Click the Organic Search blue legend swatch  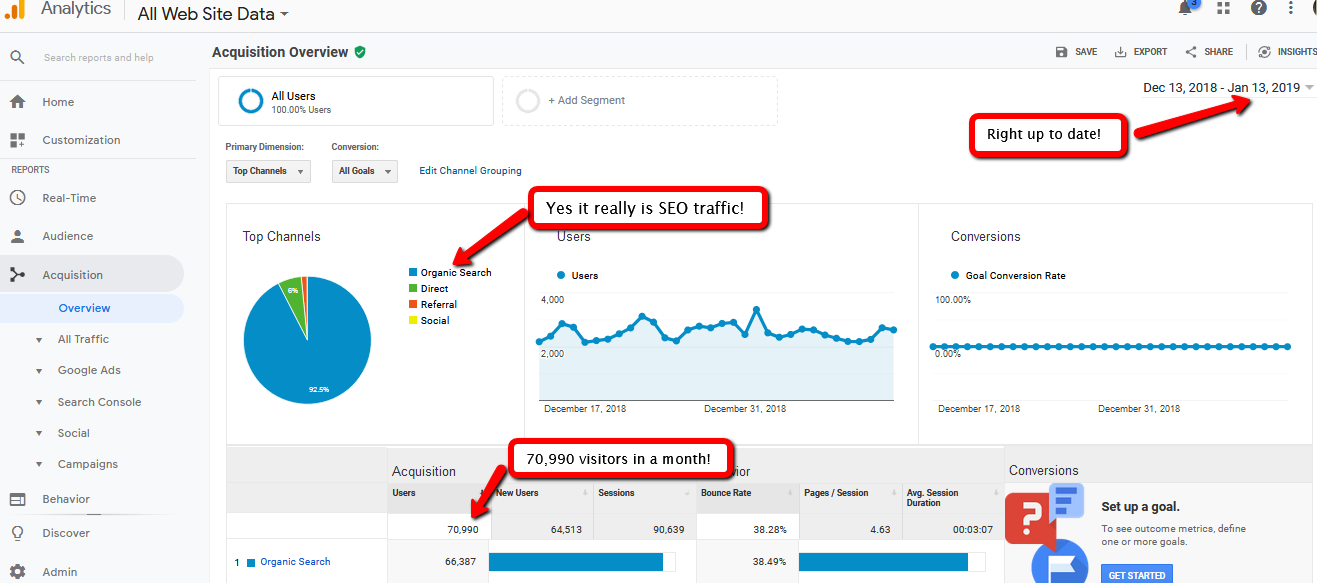(413, 273)
